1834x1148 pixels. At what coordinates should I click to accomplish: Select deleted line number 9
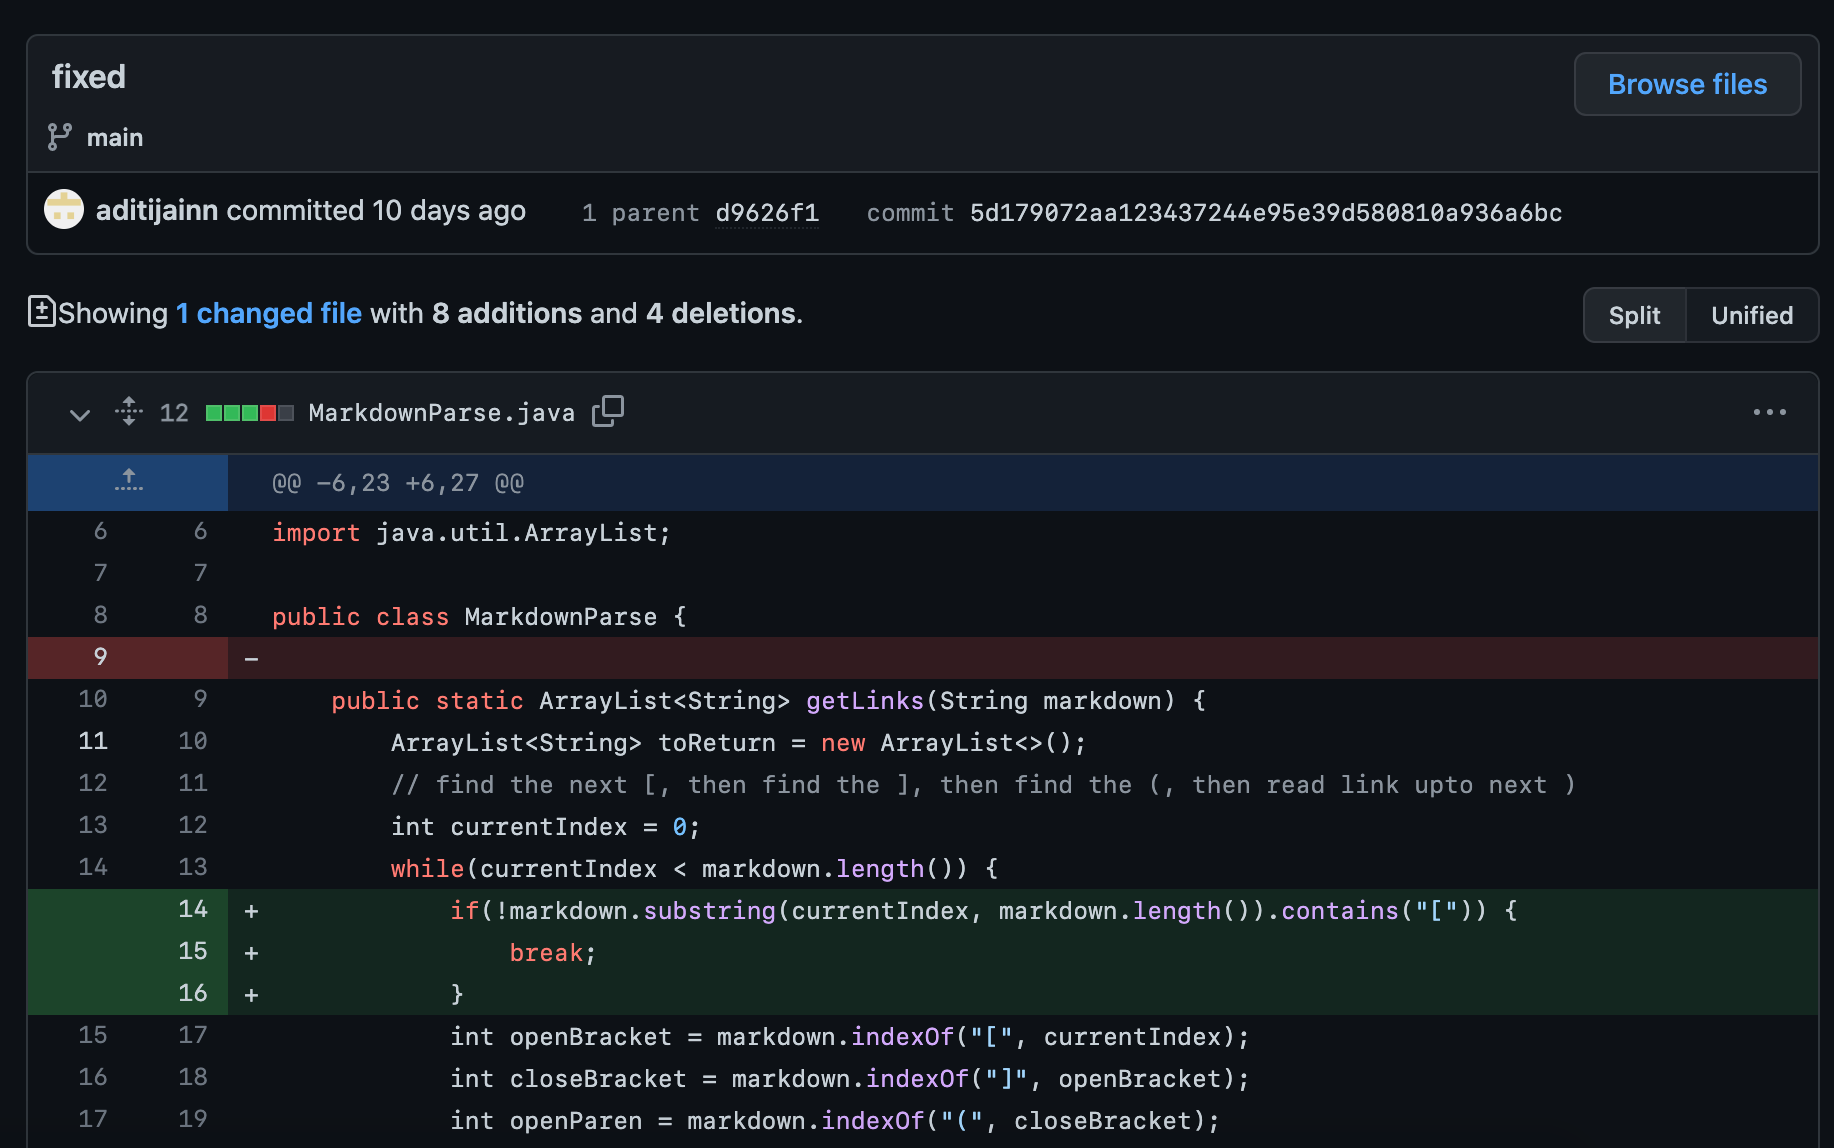click(x=100, y=657)
